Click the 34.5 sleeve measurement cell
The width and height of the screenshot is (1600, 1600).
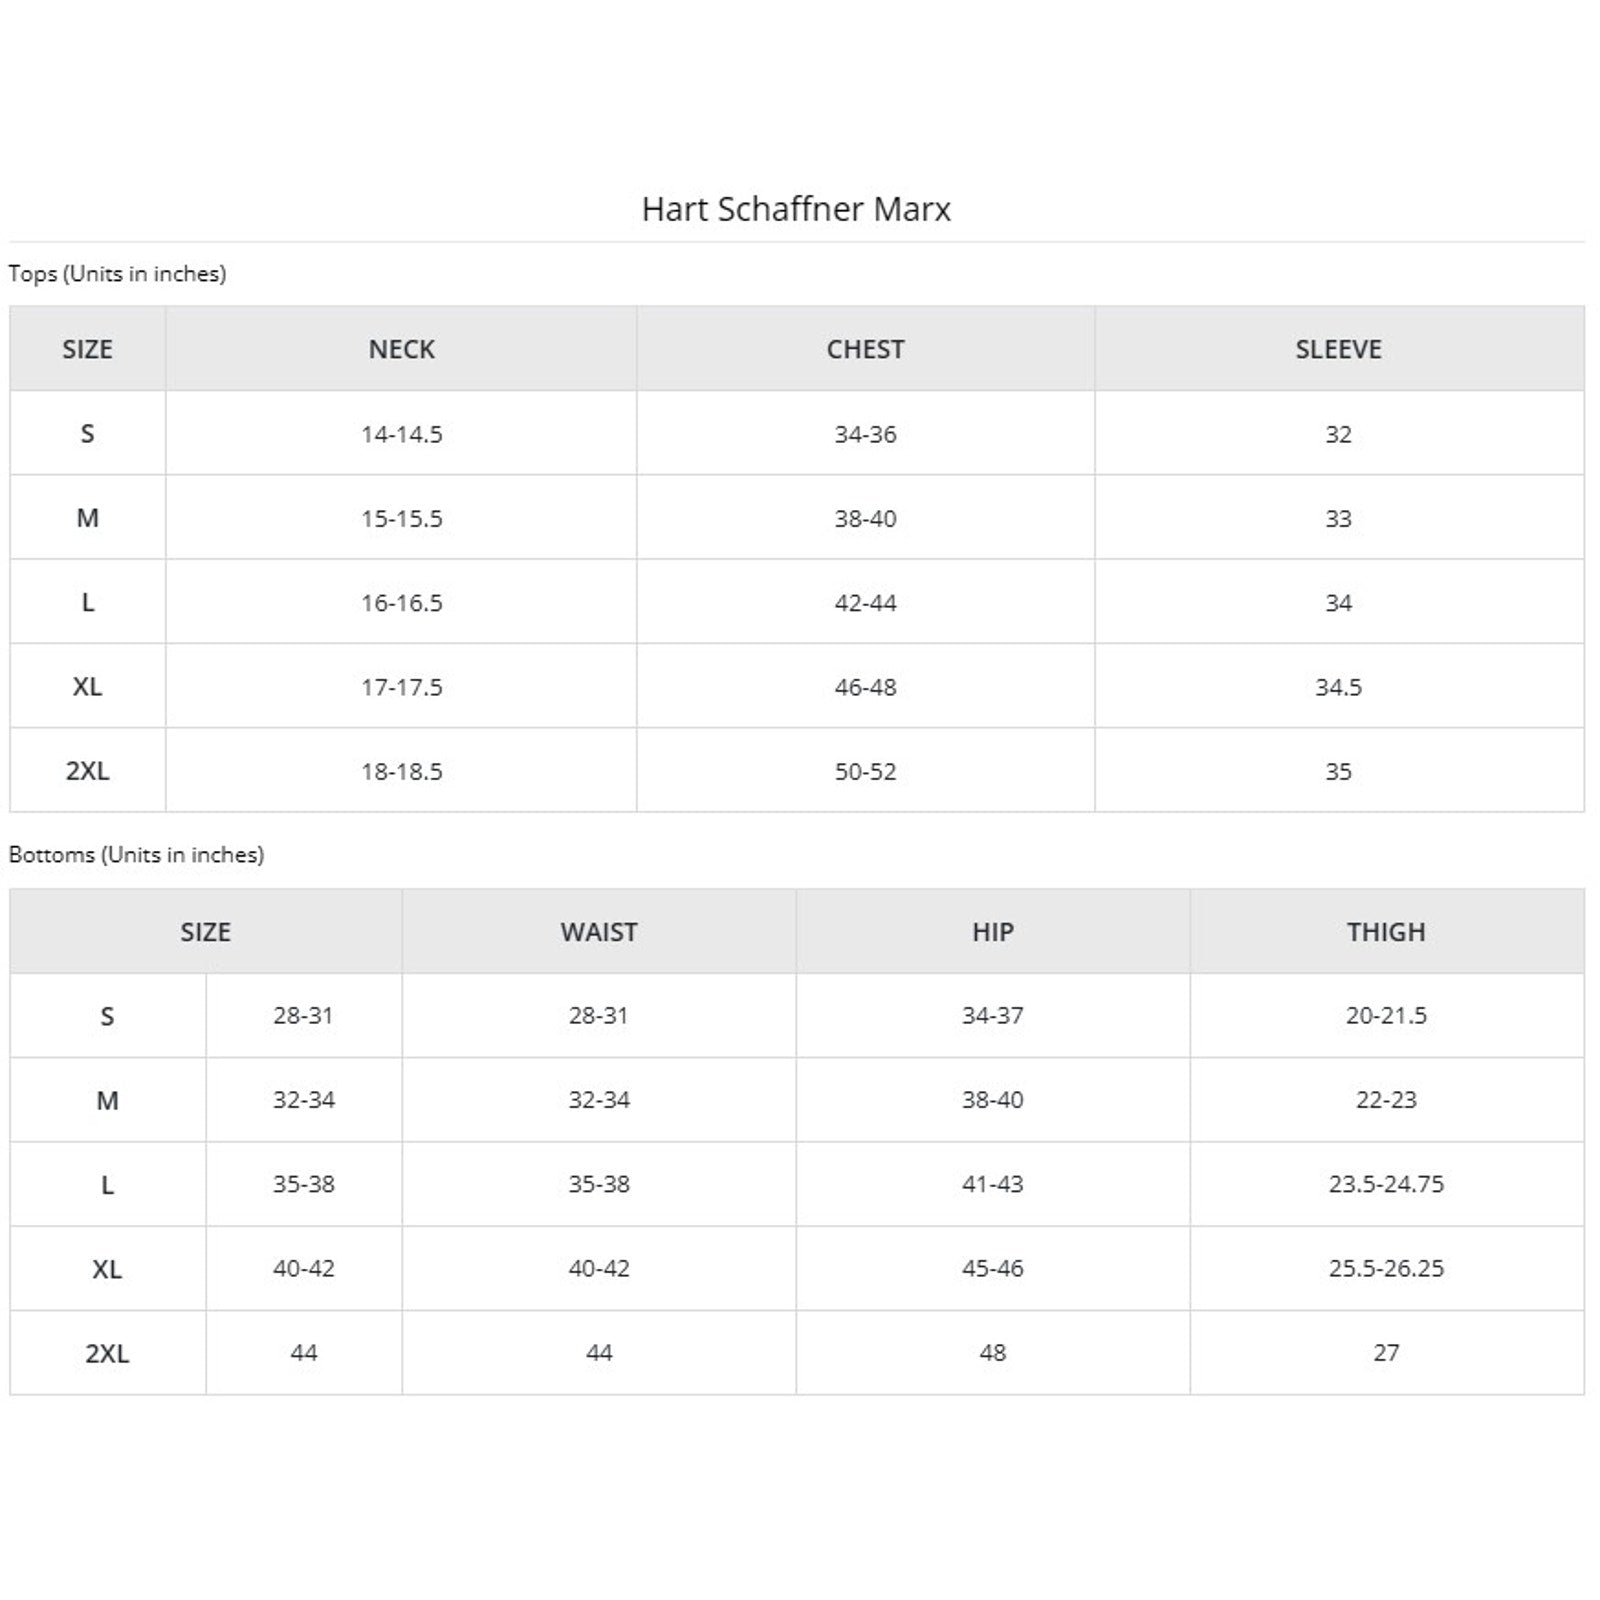[x=1338, y=687]
